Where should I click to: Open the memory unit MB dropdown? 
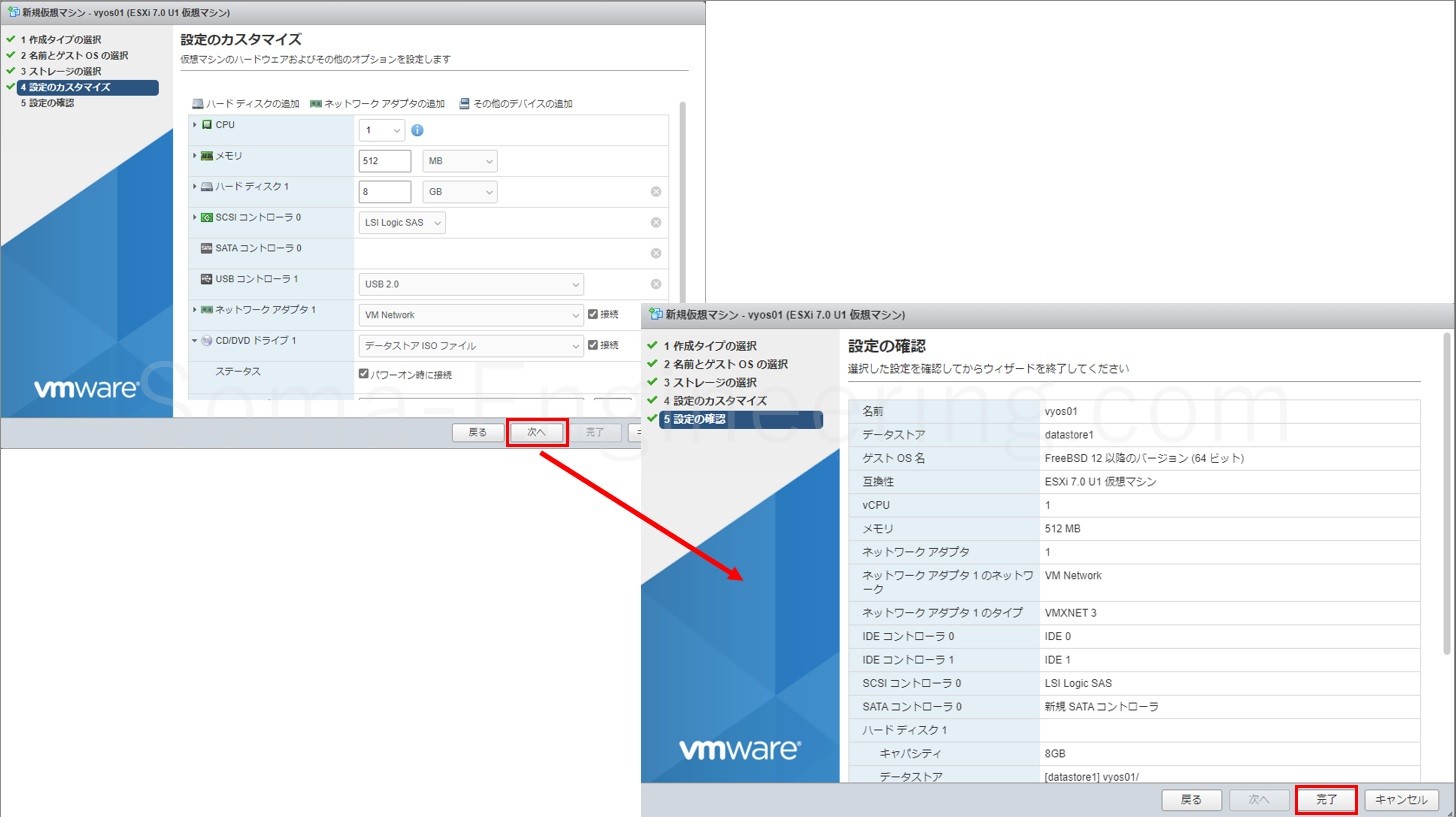click(x=460, y=161)
